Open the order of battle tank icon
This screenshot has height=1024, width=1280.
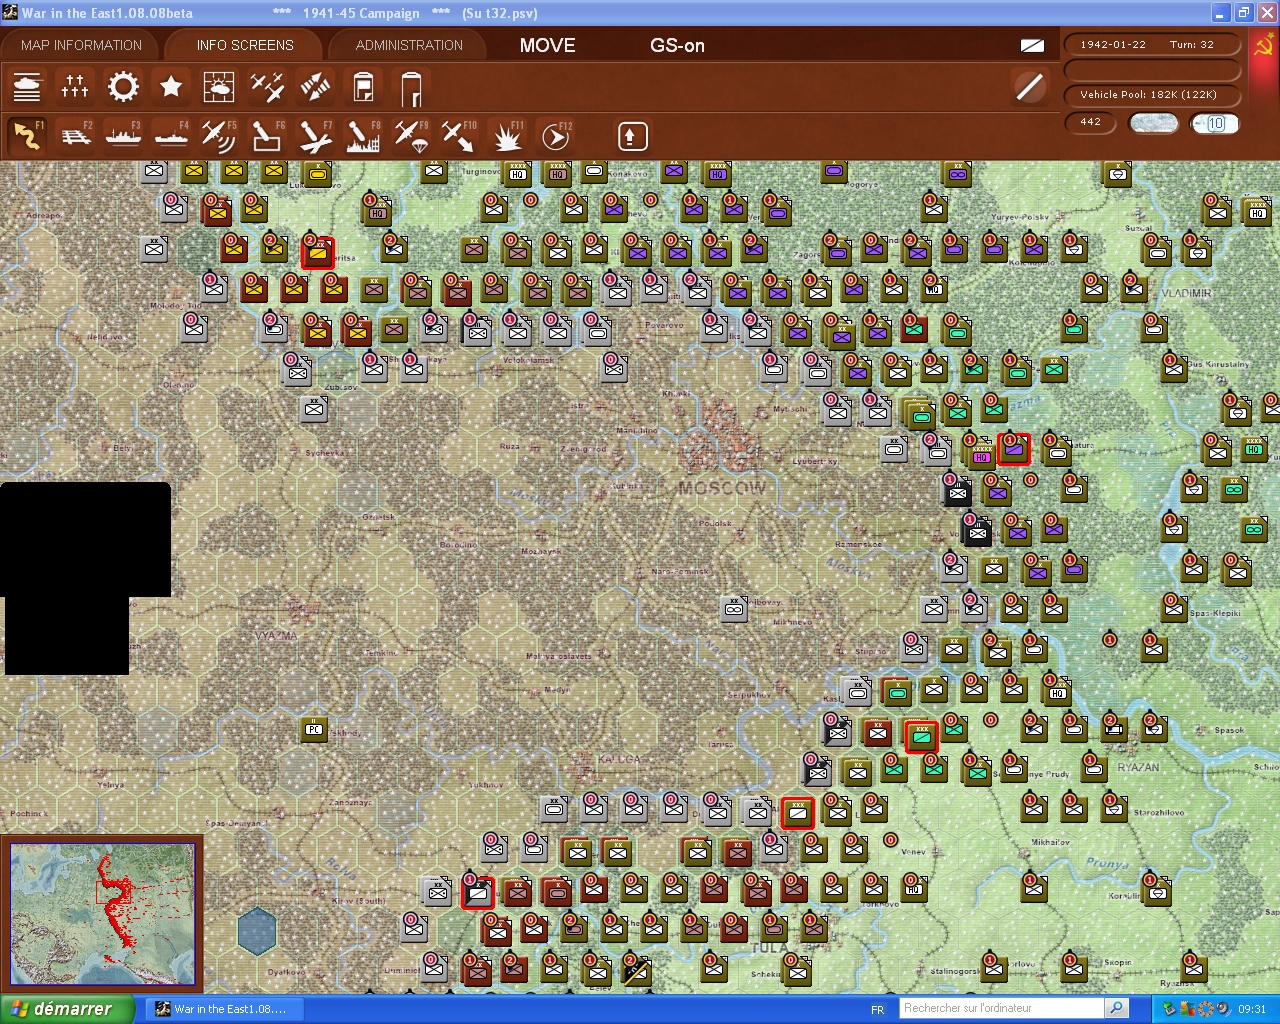[x=27, y=87]
